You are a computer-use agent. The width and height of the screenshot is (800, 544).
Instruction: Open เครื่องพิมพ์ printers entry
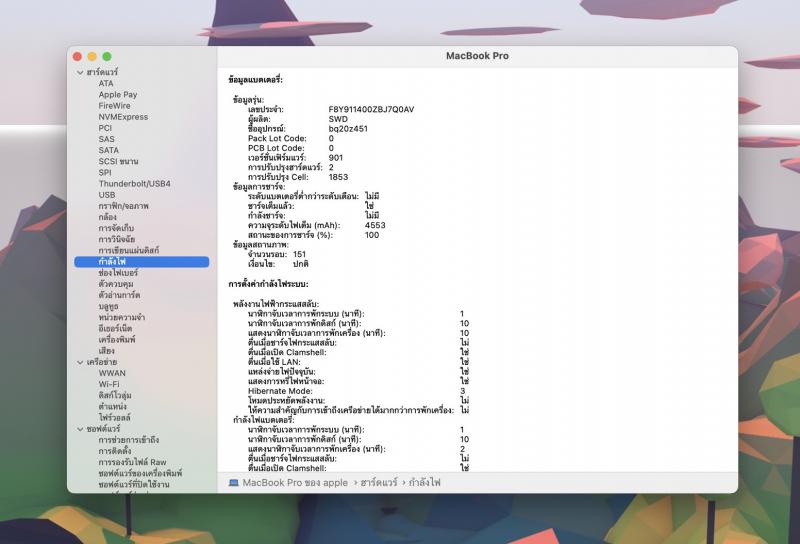coord(117,340)
